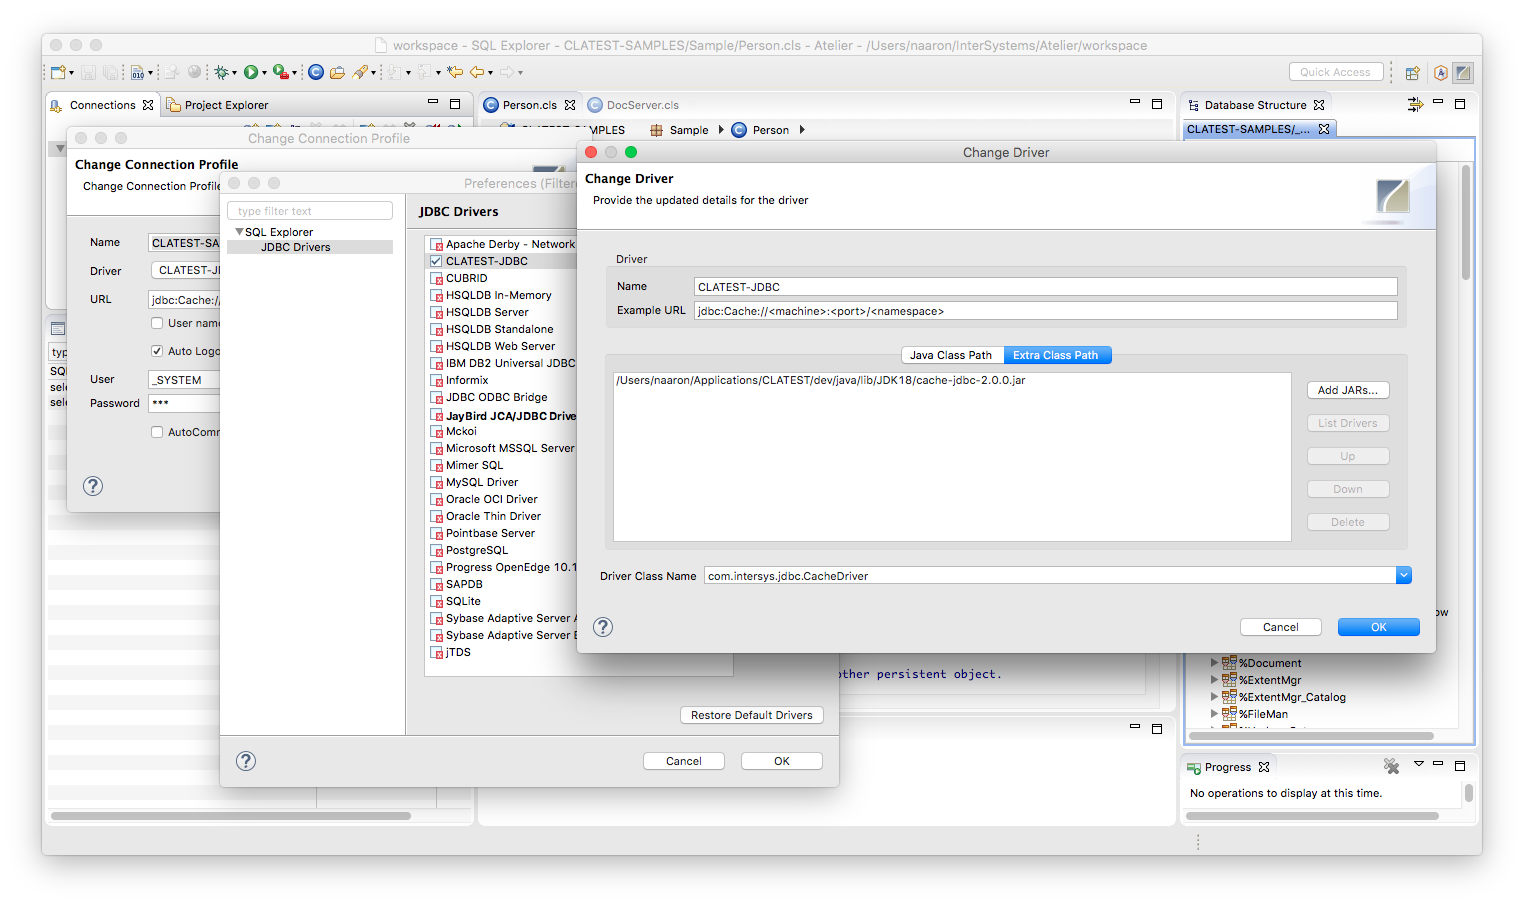Click the blue New Class toolbar icon

[x=316, y=72]
